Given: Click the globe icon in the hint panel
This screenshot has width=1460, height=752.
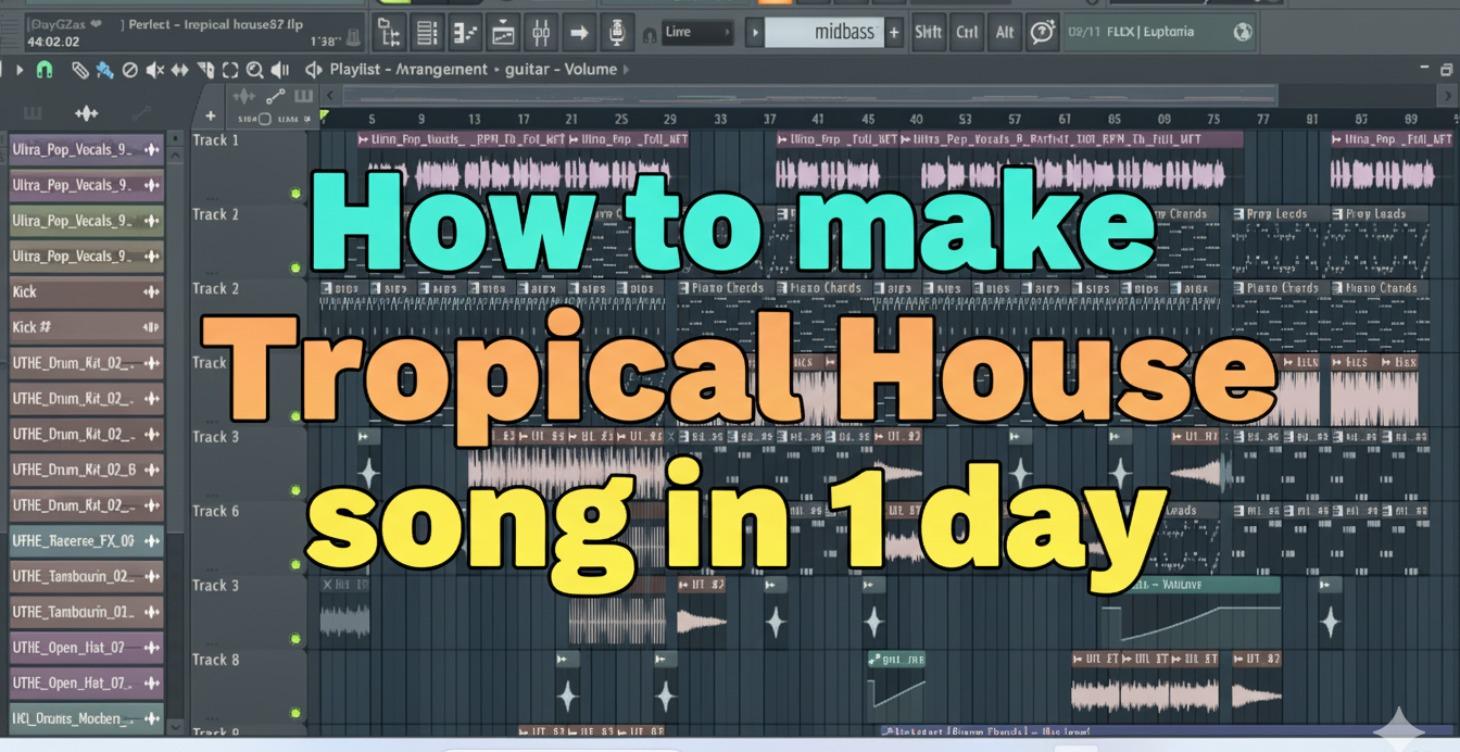Looking at the screenshot, I should [x=1243, y=32].
